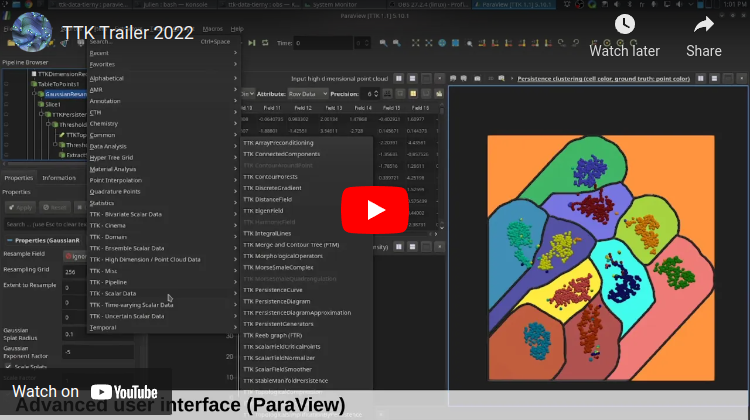Collapse the TTKPersistence tree node

pos(41,114)
